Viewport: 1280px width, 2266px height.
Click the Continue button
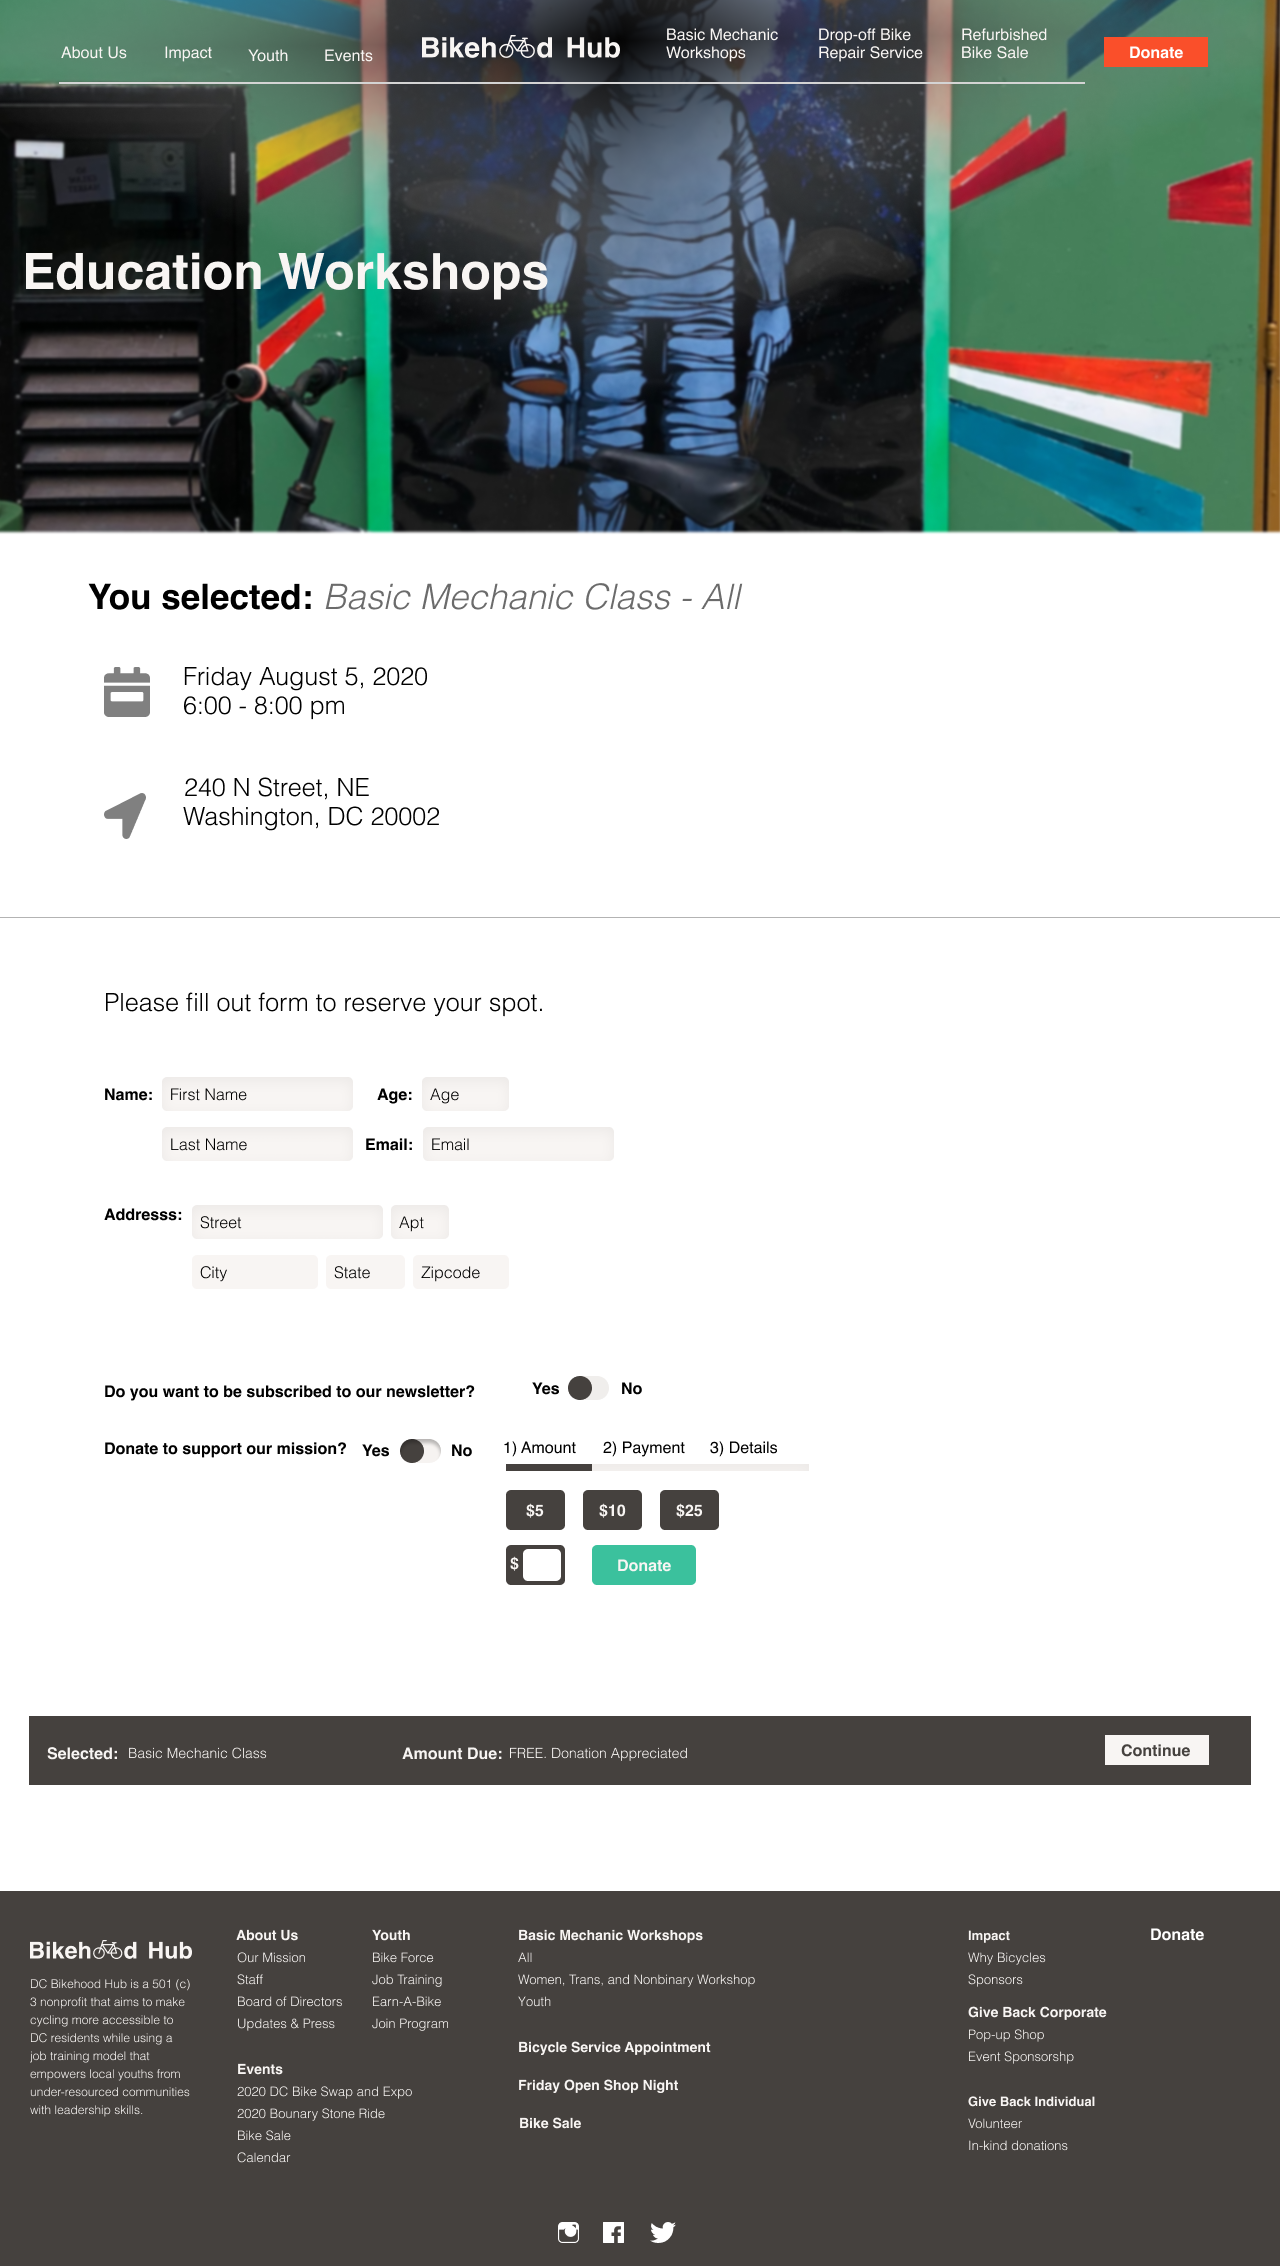pyautogui.click(x=1156, y=1750)
